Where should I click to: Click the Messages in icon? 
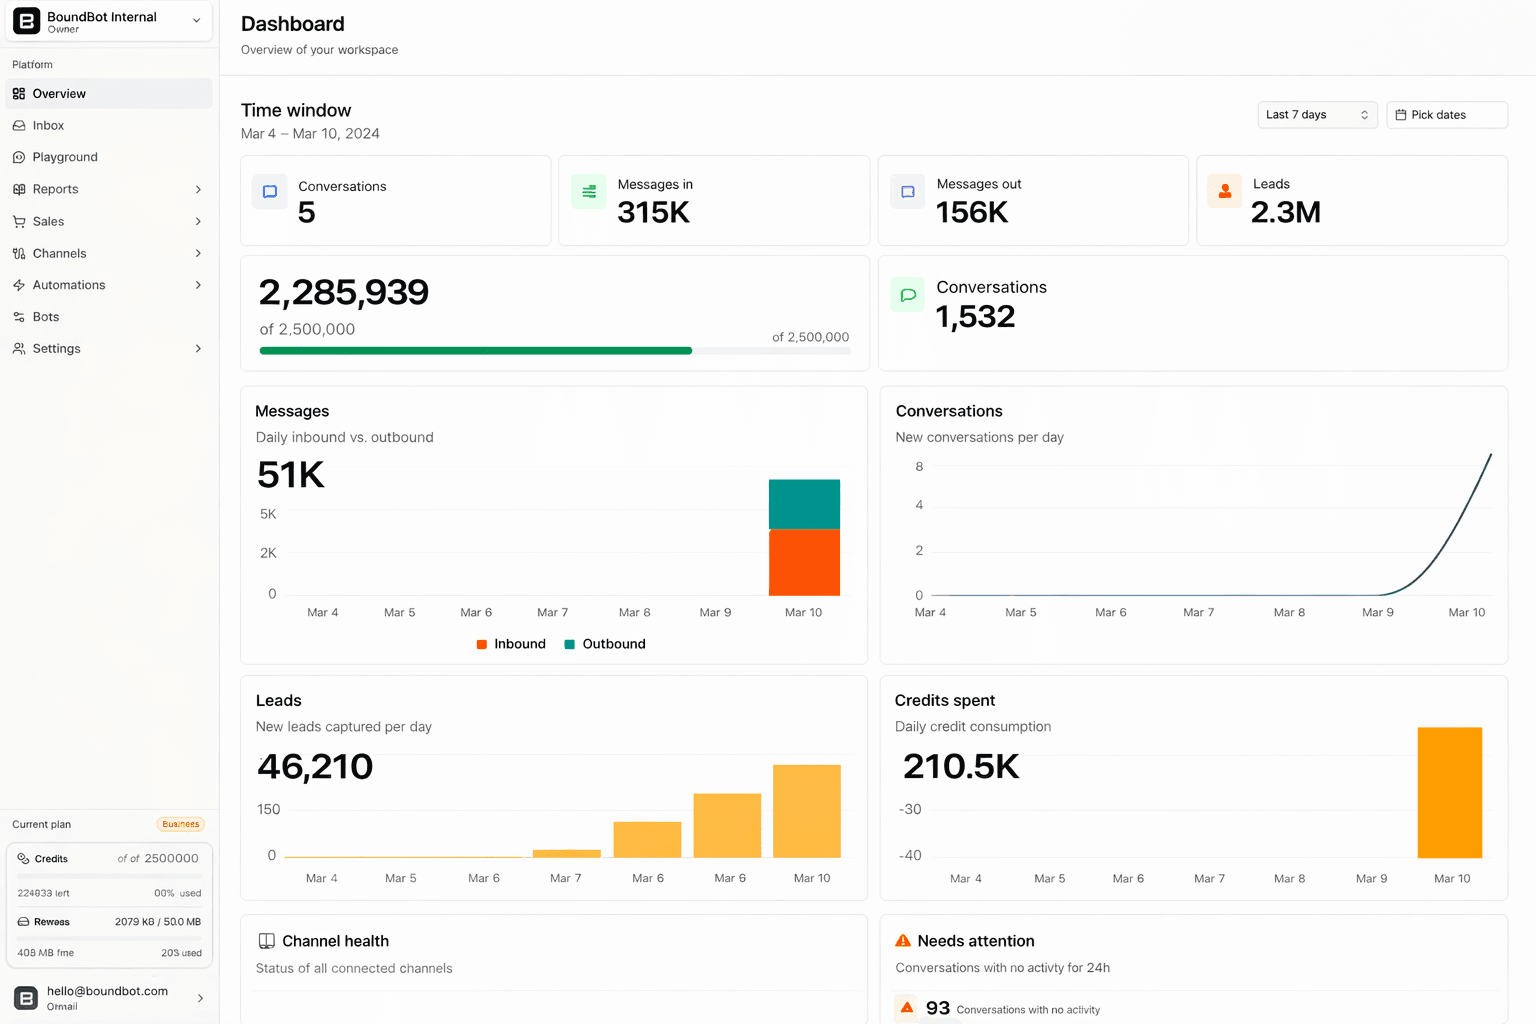coord(588,190)
